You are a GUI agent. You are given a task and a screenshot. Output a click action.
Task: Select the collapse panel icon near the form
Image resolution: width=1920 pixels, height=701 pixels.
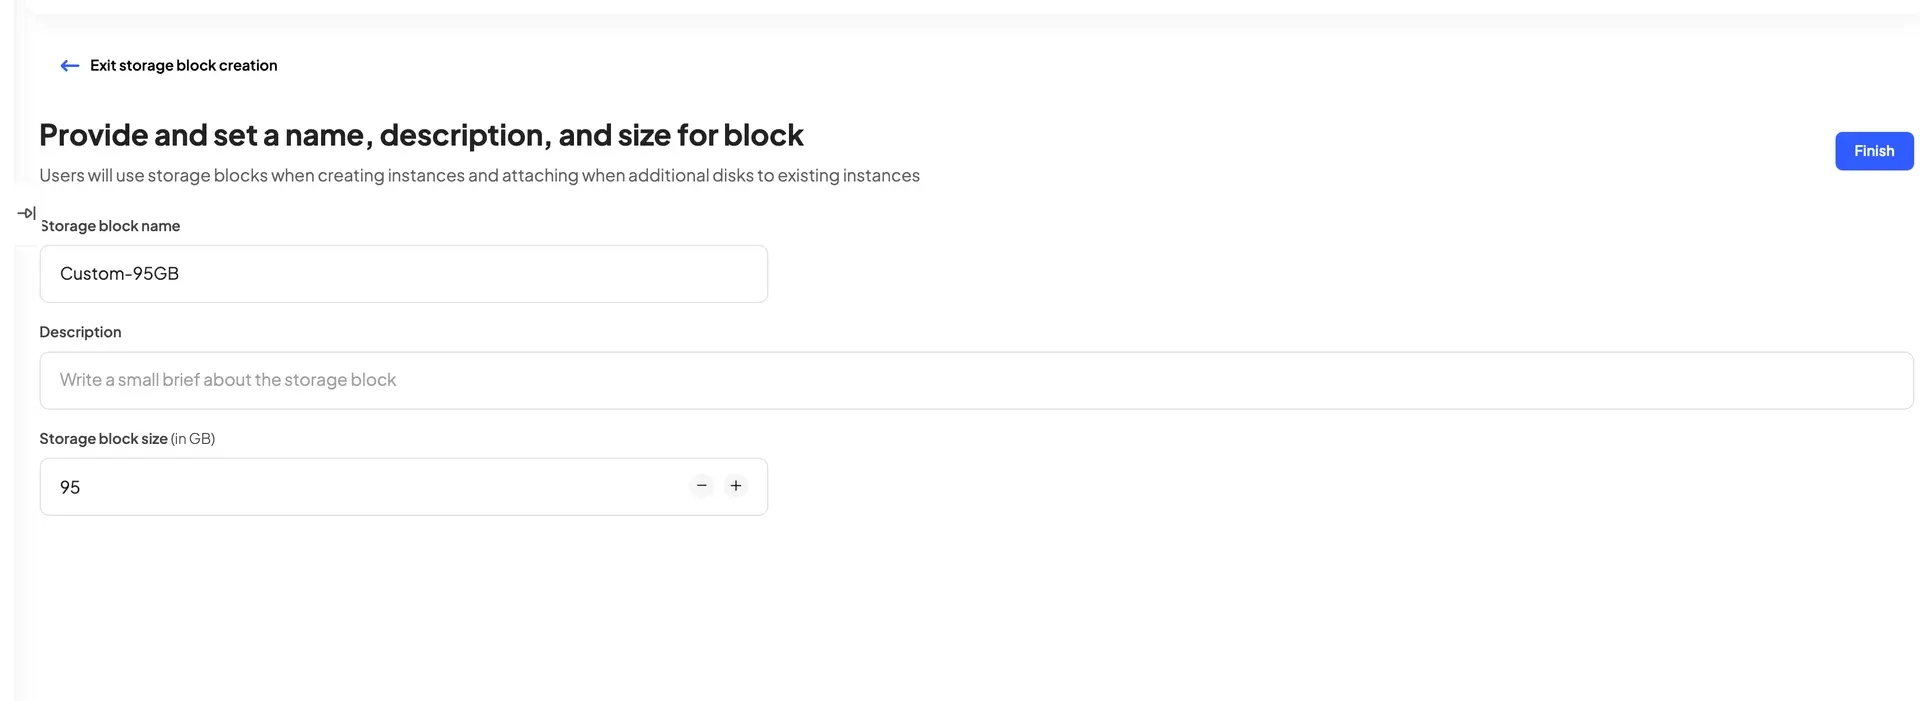coord(26,212)
